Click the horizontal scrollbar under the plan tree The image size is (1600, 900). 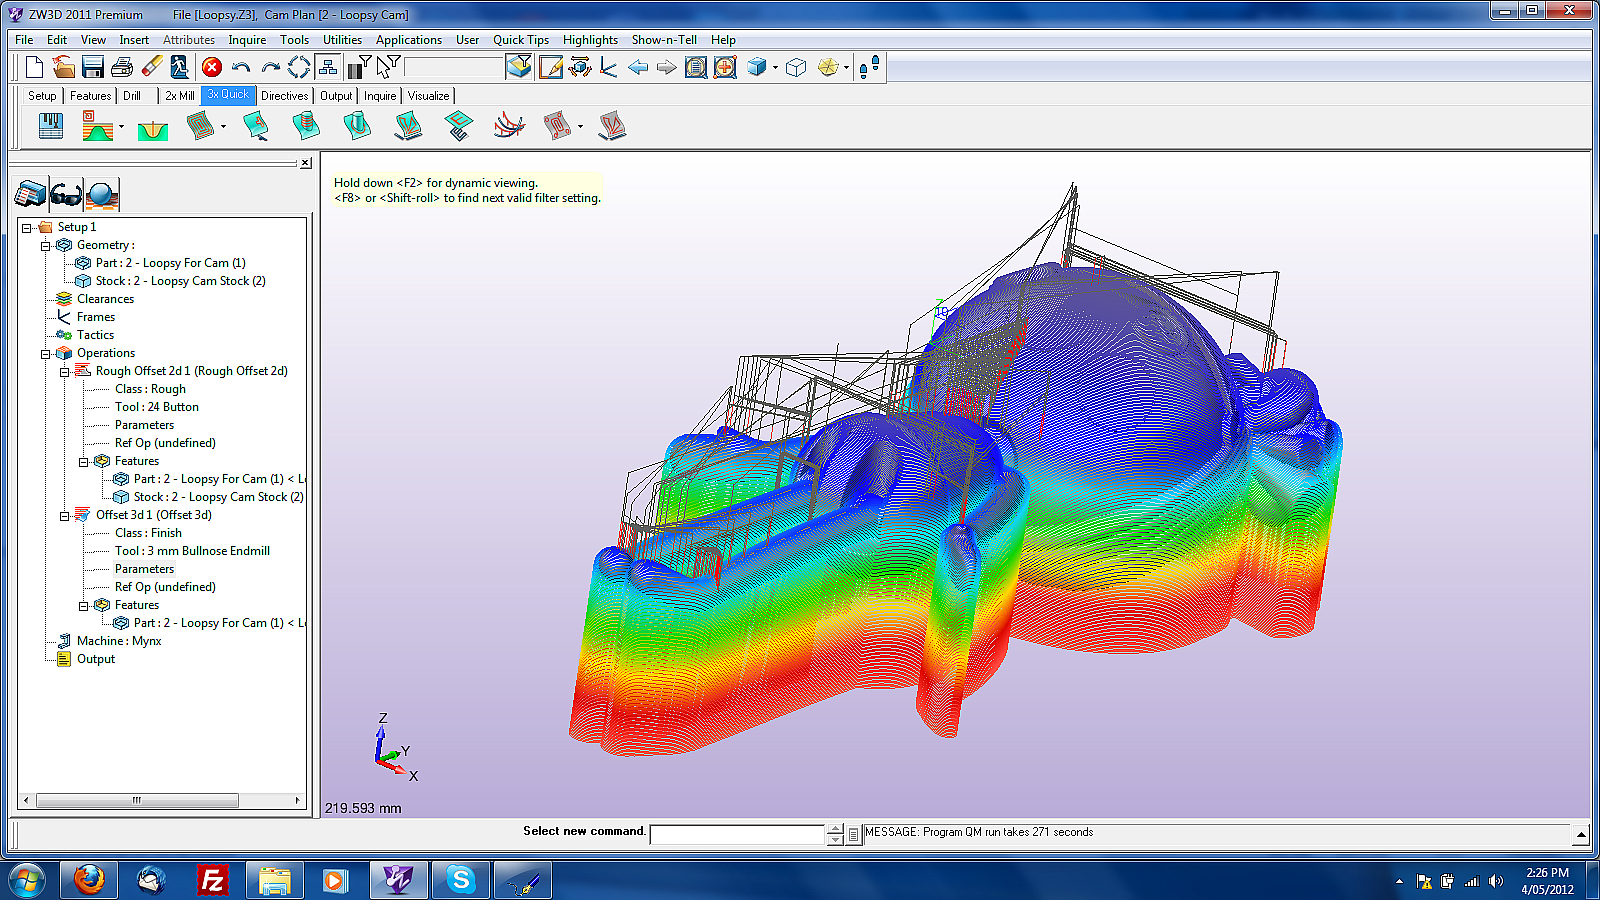click(162, 800)
